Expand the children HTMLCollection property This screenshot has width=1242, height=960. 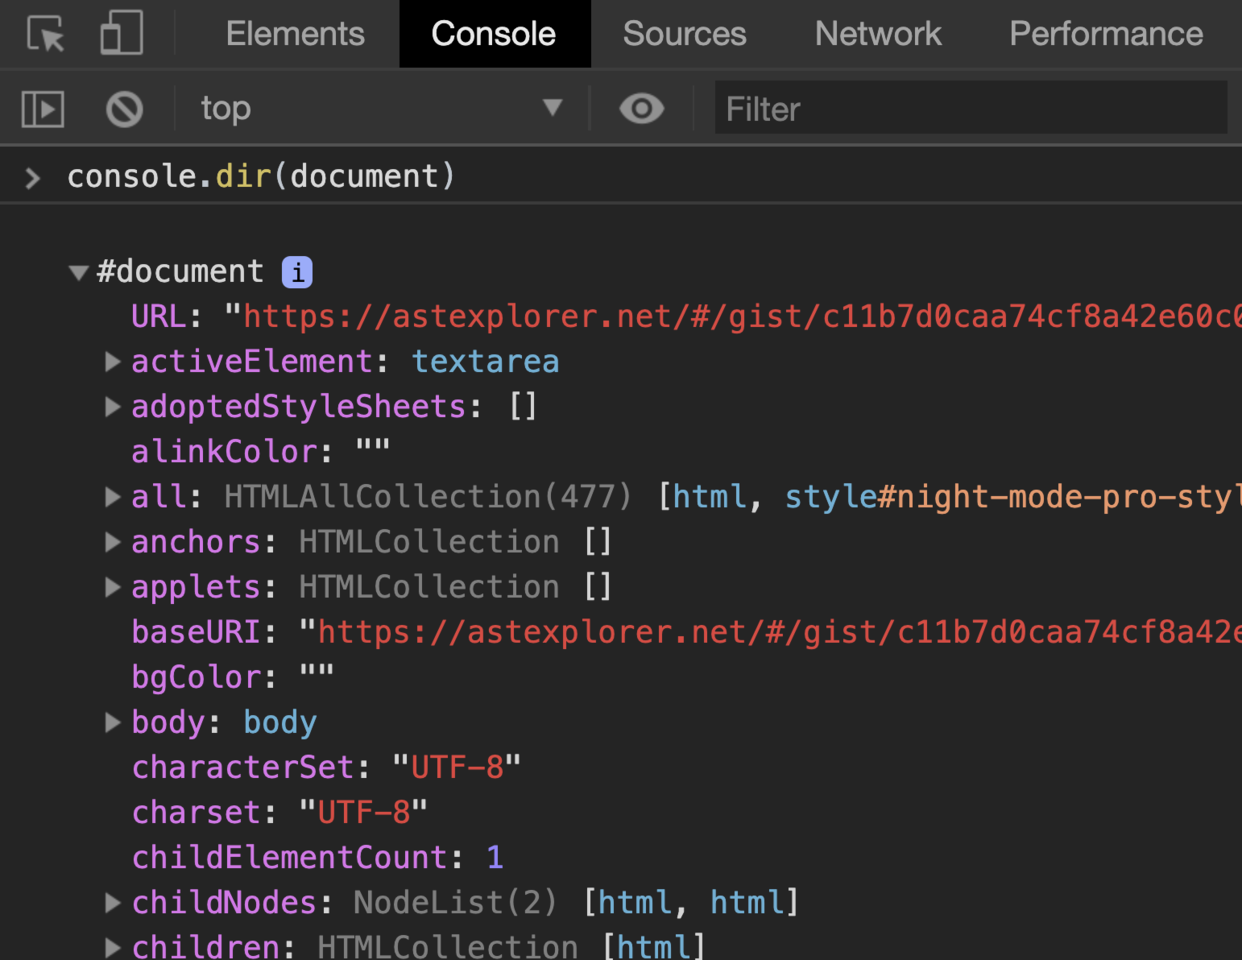(113, 946)
